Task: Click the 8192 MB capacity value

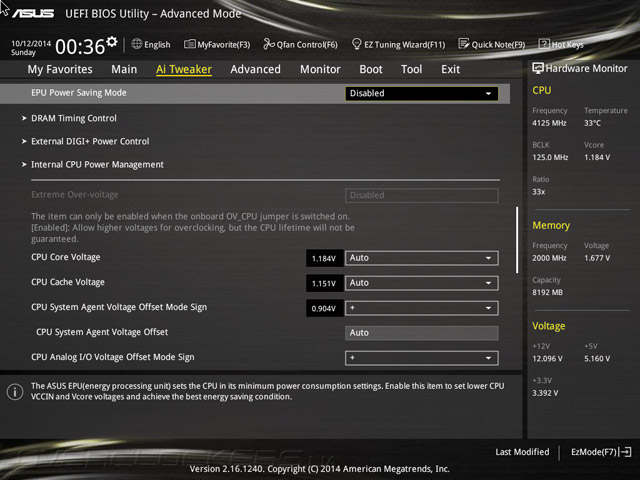Action: click(x=547, y=292)
